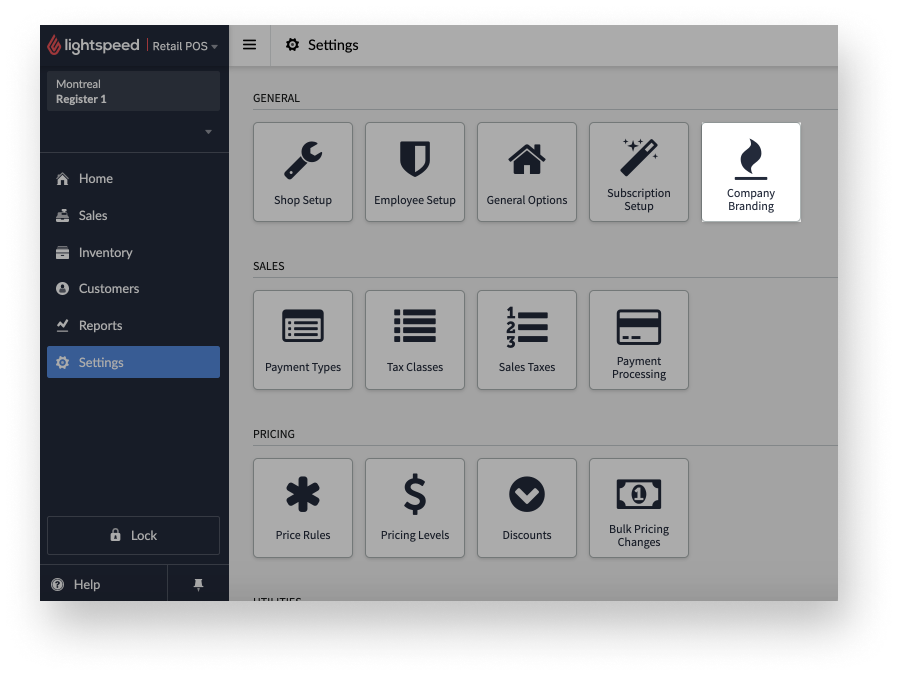Open the Pricing Levels dollar tile
The width and height of the screenshot is (898, 676).
click(x=415, y=508)
